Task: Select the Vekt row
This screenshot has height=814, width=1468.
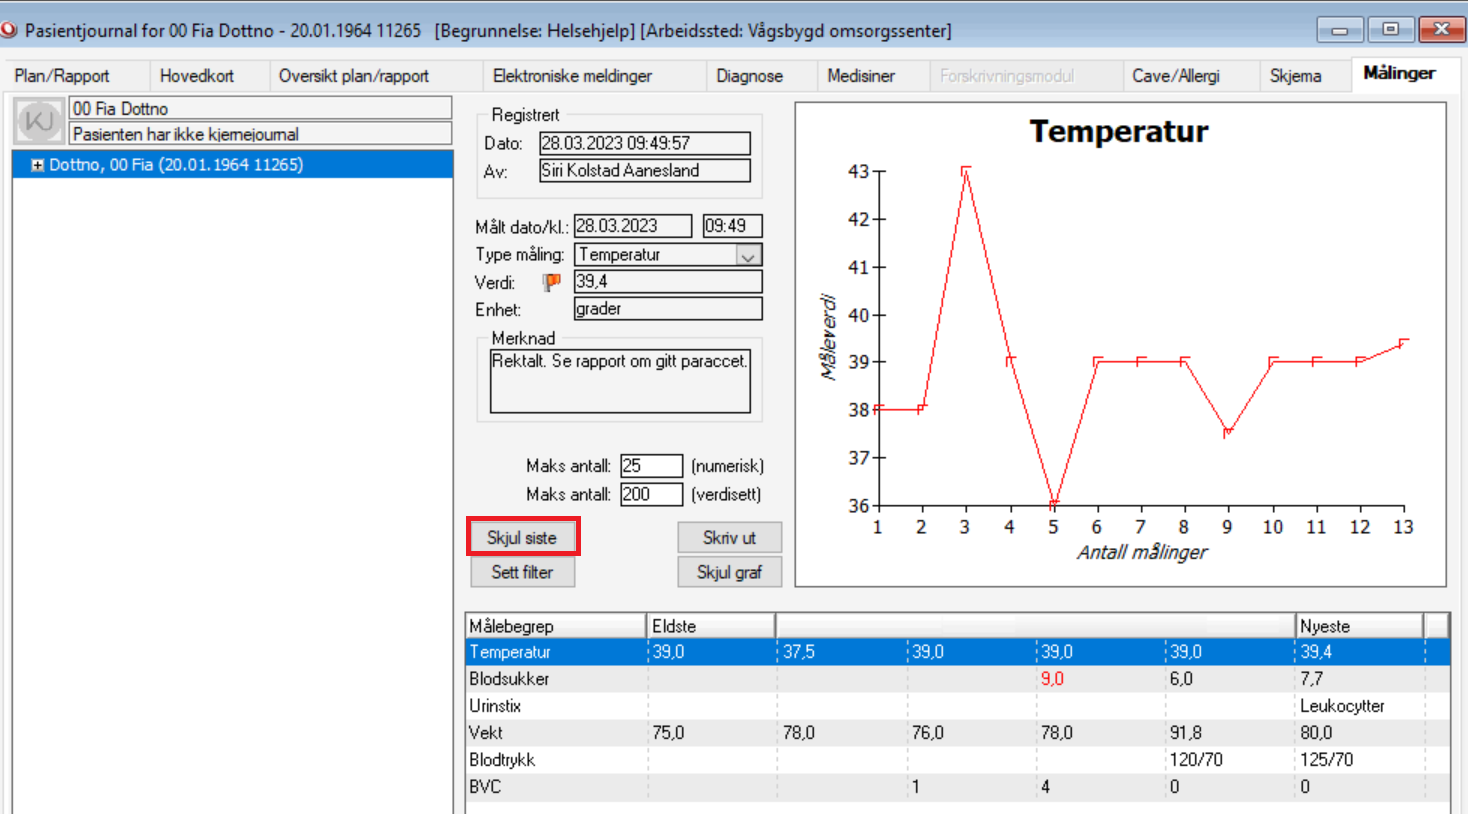Action: pyautogui.click(x=957, y=733)
